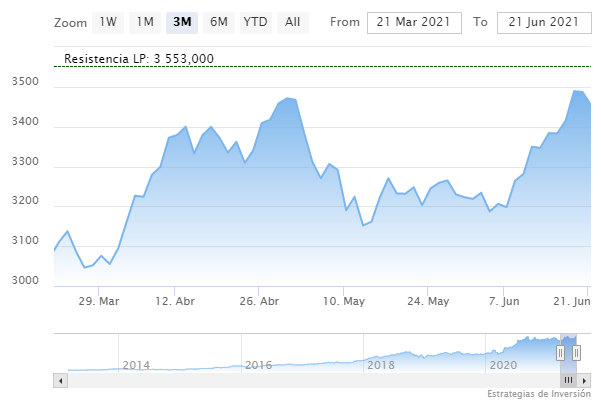Viewport: 601px width, 408px height.
Task: Set zoom to 1M
Action: pyautogui.click(x=145, y=22)
